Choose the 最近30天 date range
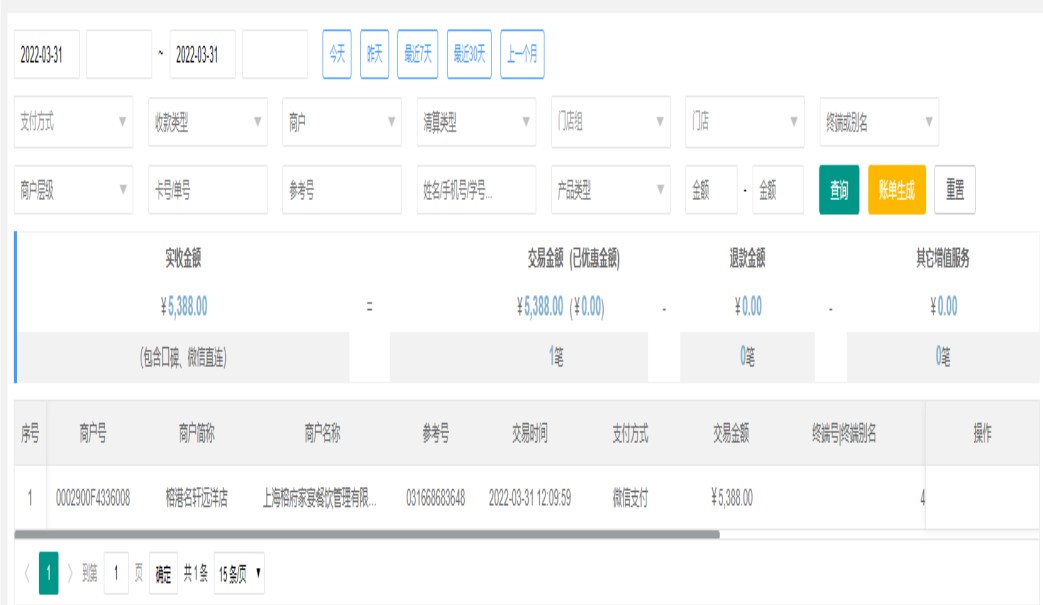Screen dimensions: 1043x605 pyautogui.click(x=469, y=54)
